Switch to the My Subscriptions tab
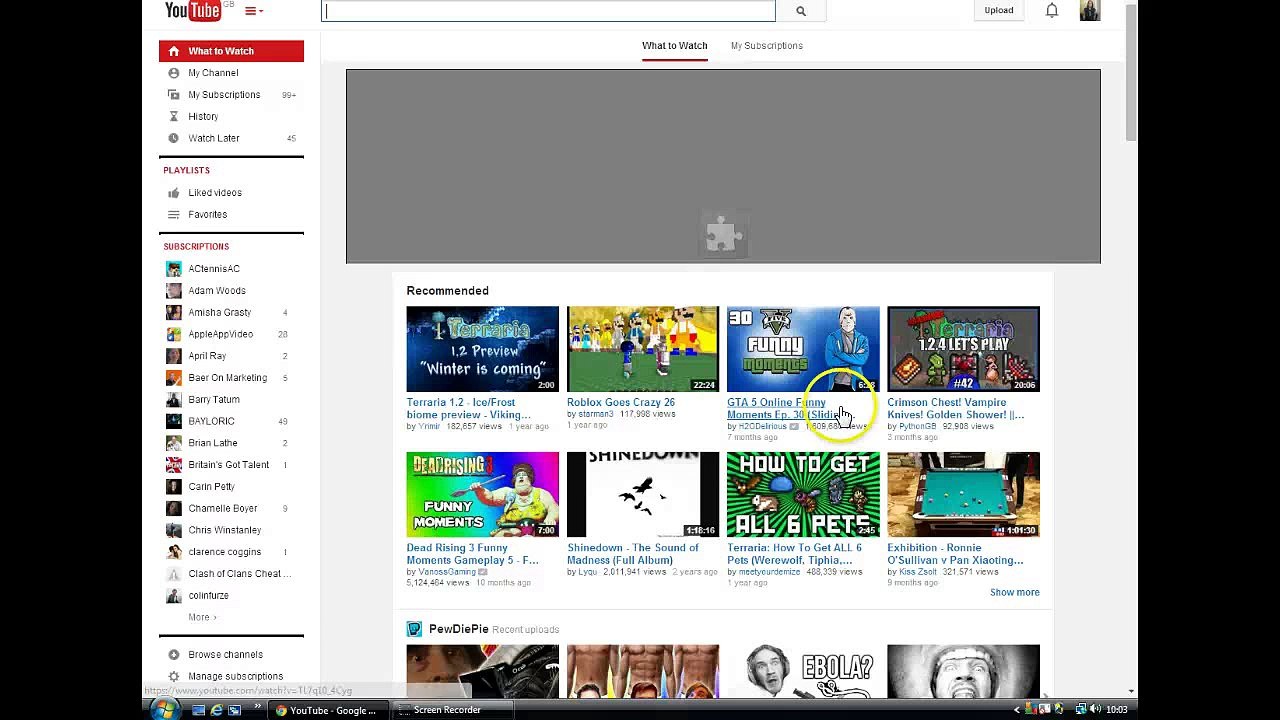Image resolution: width=1280 pixels, height=720 pixels. click(766, 46)
